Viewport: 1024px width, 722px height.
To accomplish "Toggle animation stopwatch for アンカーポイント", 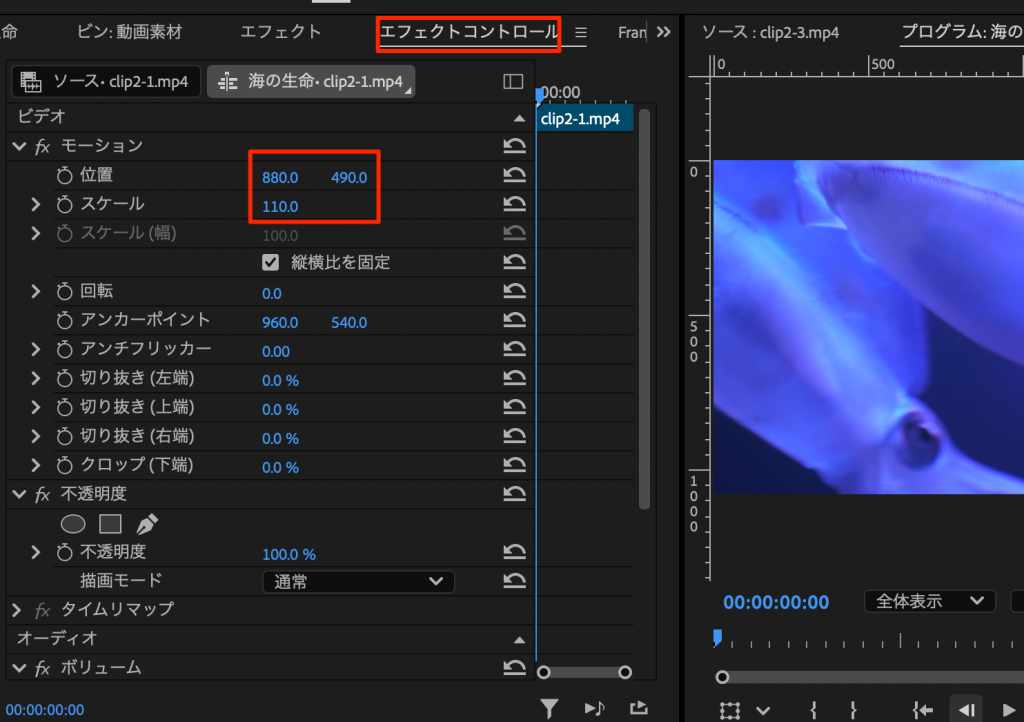I will tap(65, 321).
